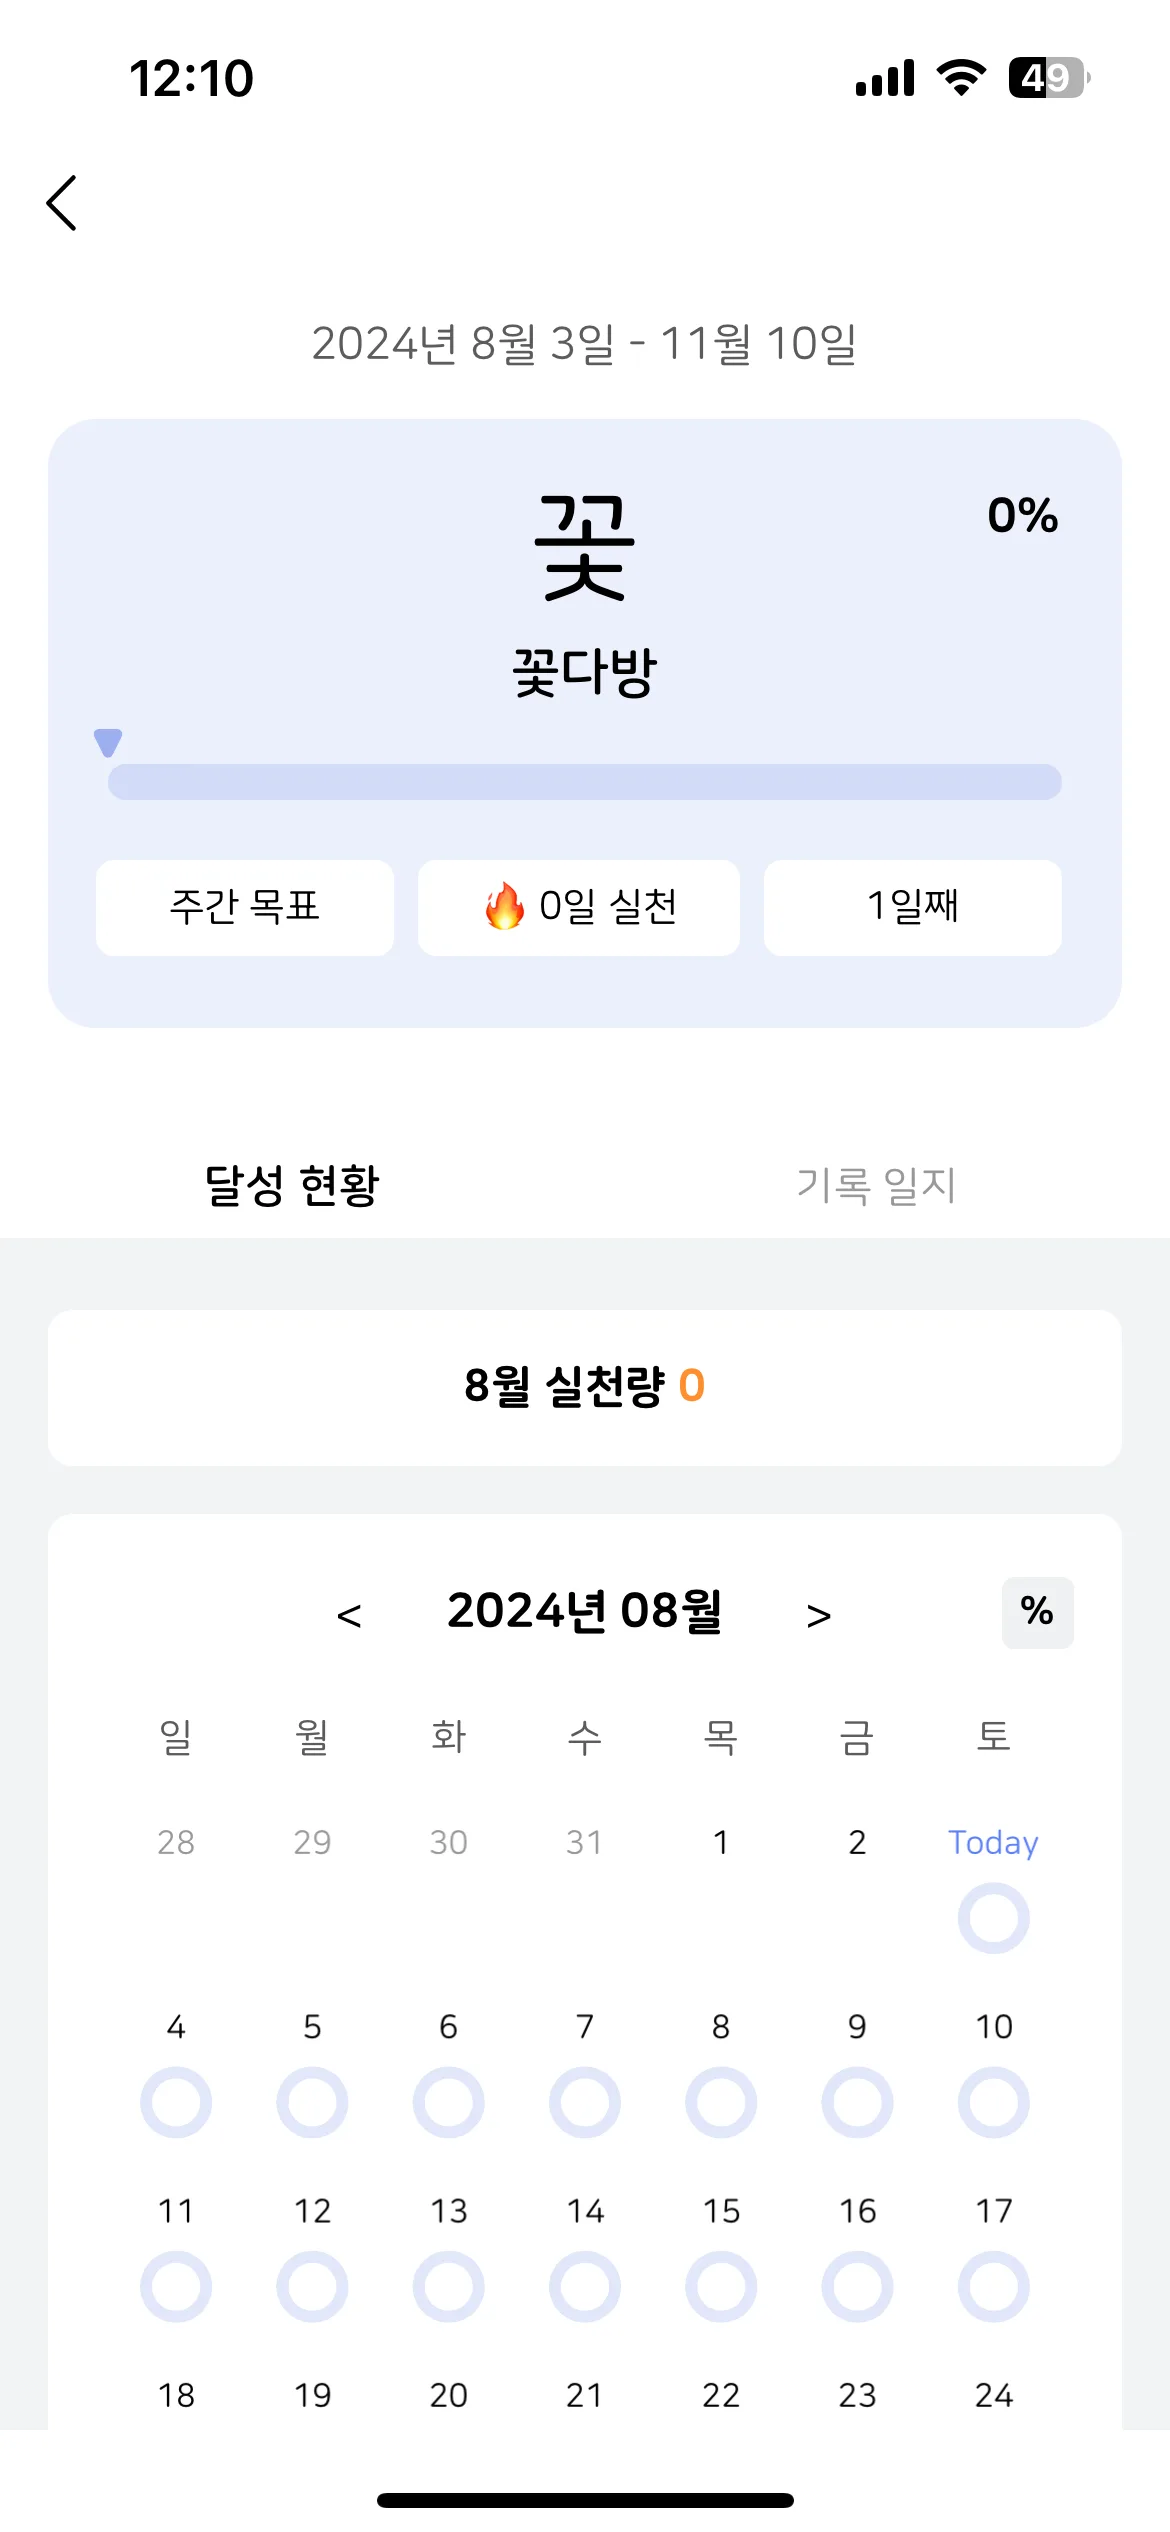Tap the 1일째 button
Screen dimensions: 1170x2532
(x=913, y=907)
